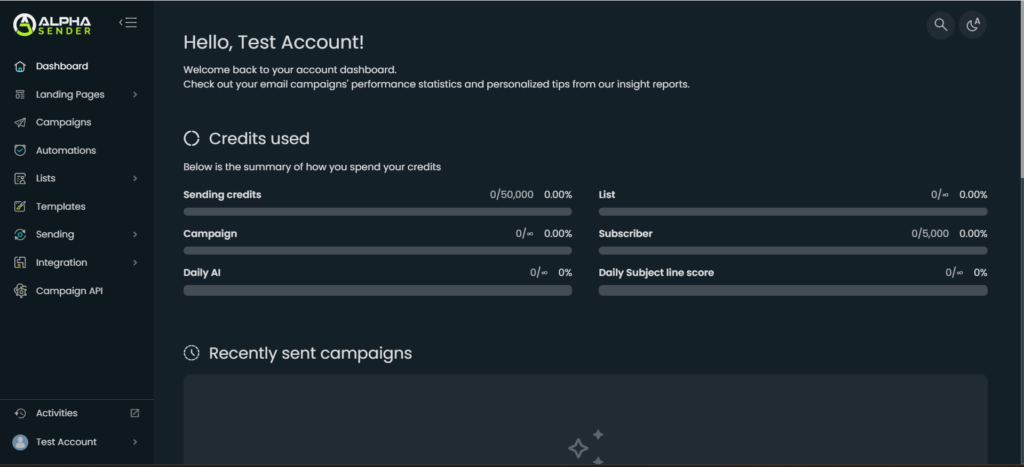This screenshot has width=1024, height=467.
Task: Expand the Integration submenu chevron
Action: pyautogui.click(x=135, y=263)
